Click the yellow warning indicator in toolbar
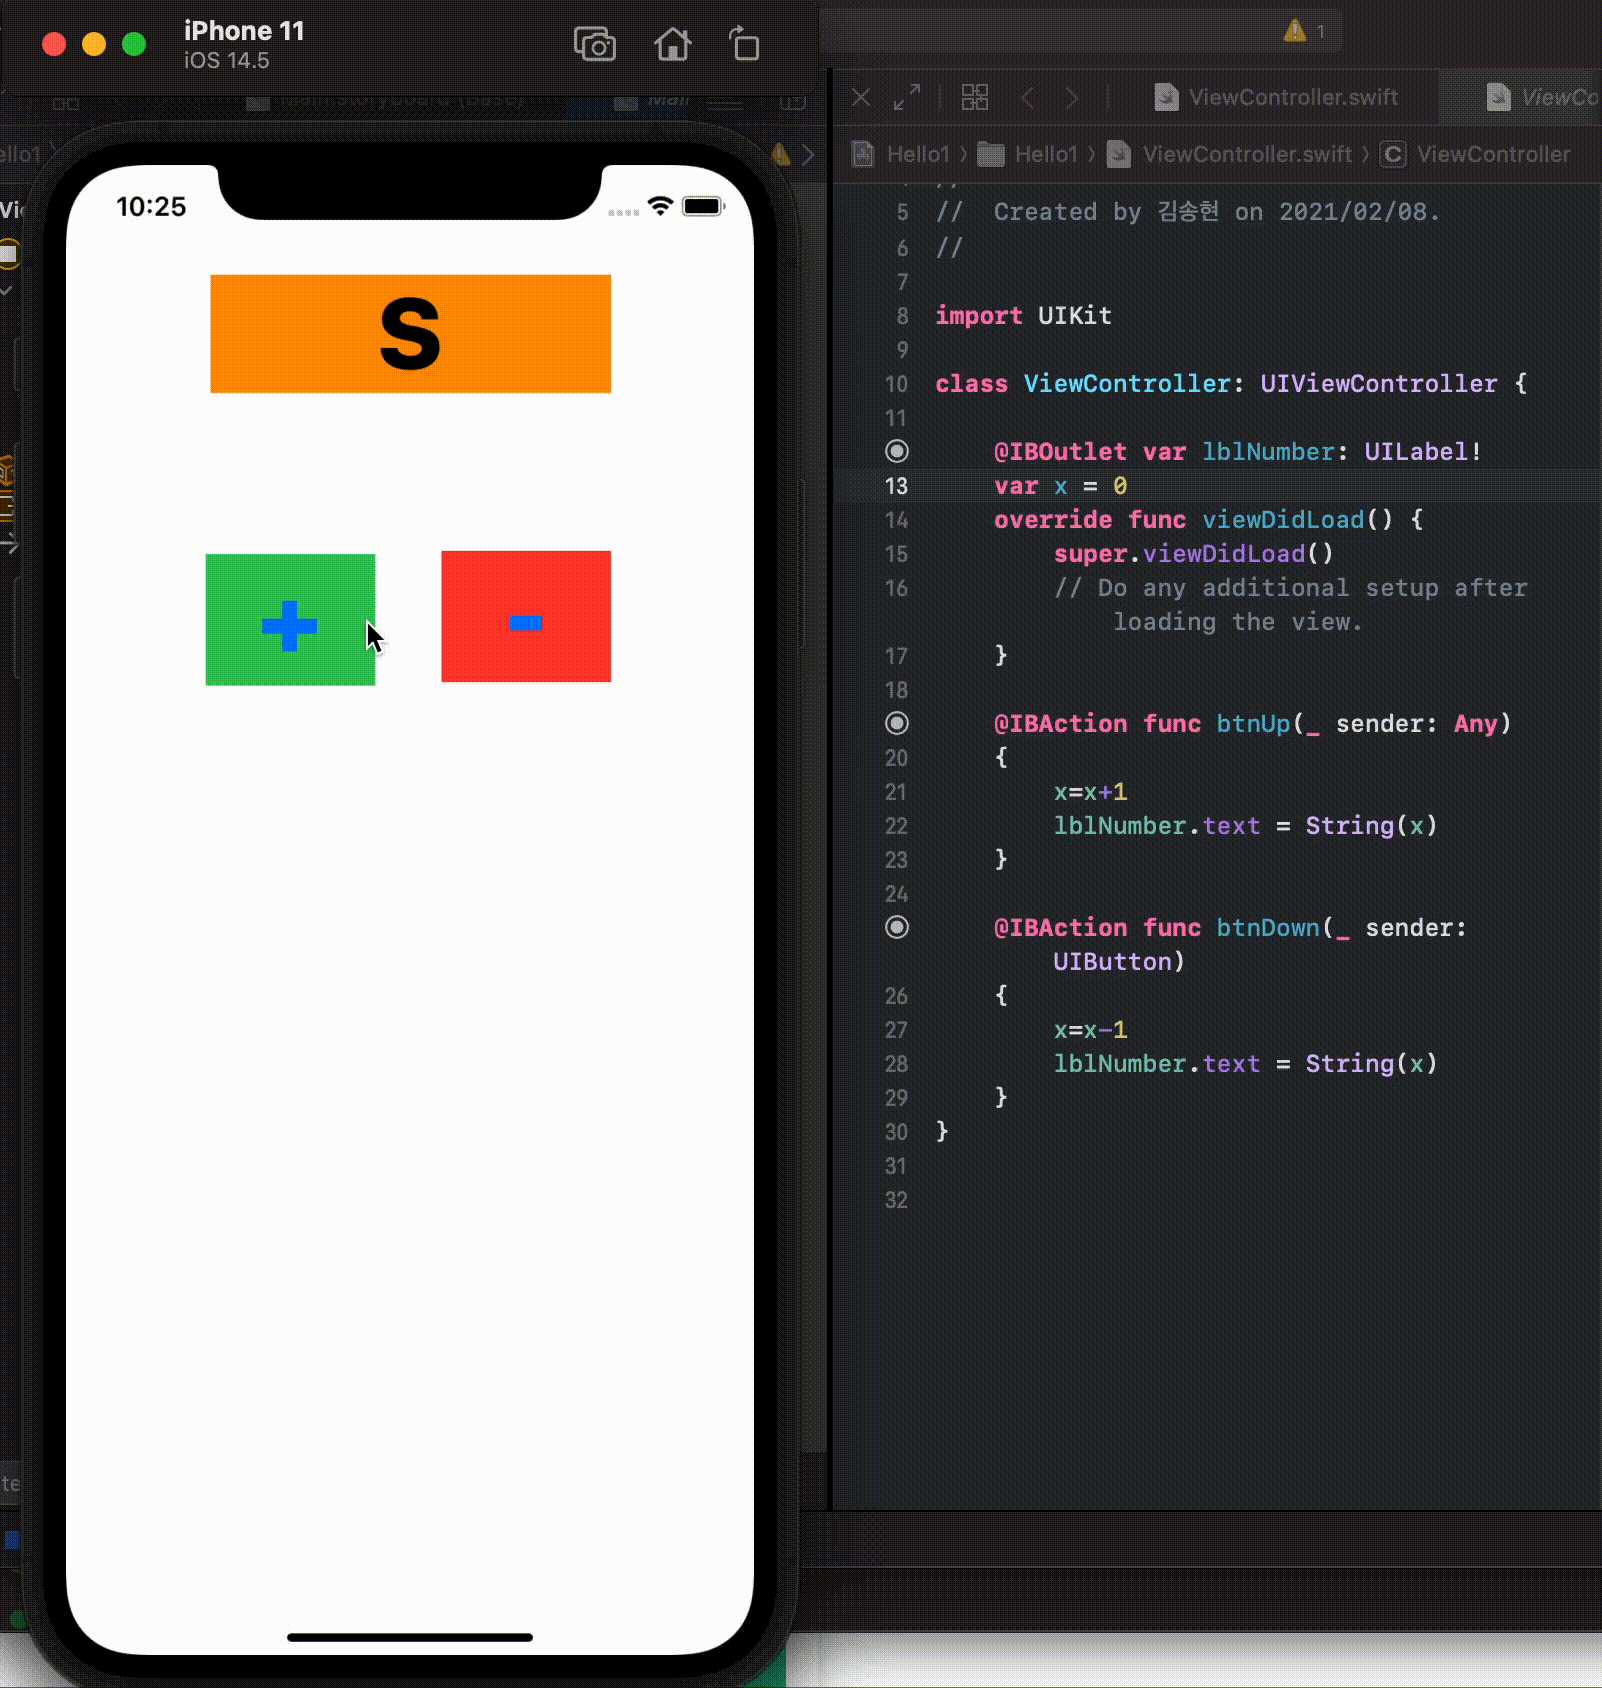 (x=1296, y=31)
